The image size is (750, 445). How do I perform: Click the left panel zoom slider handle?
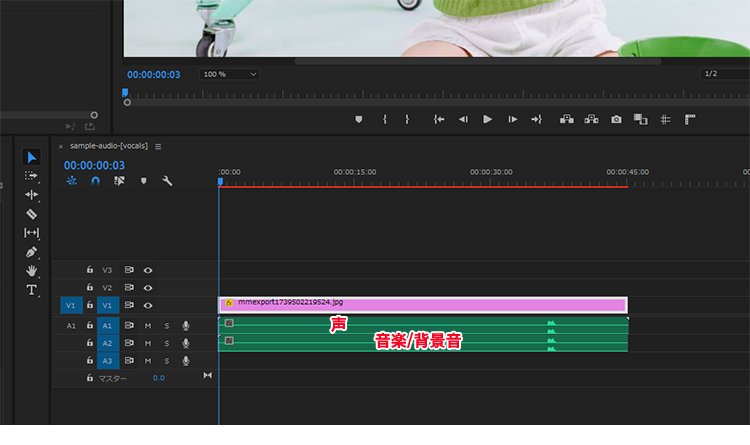click(94, 115)
